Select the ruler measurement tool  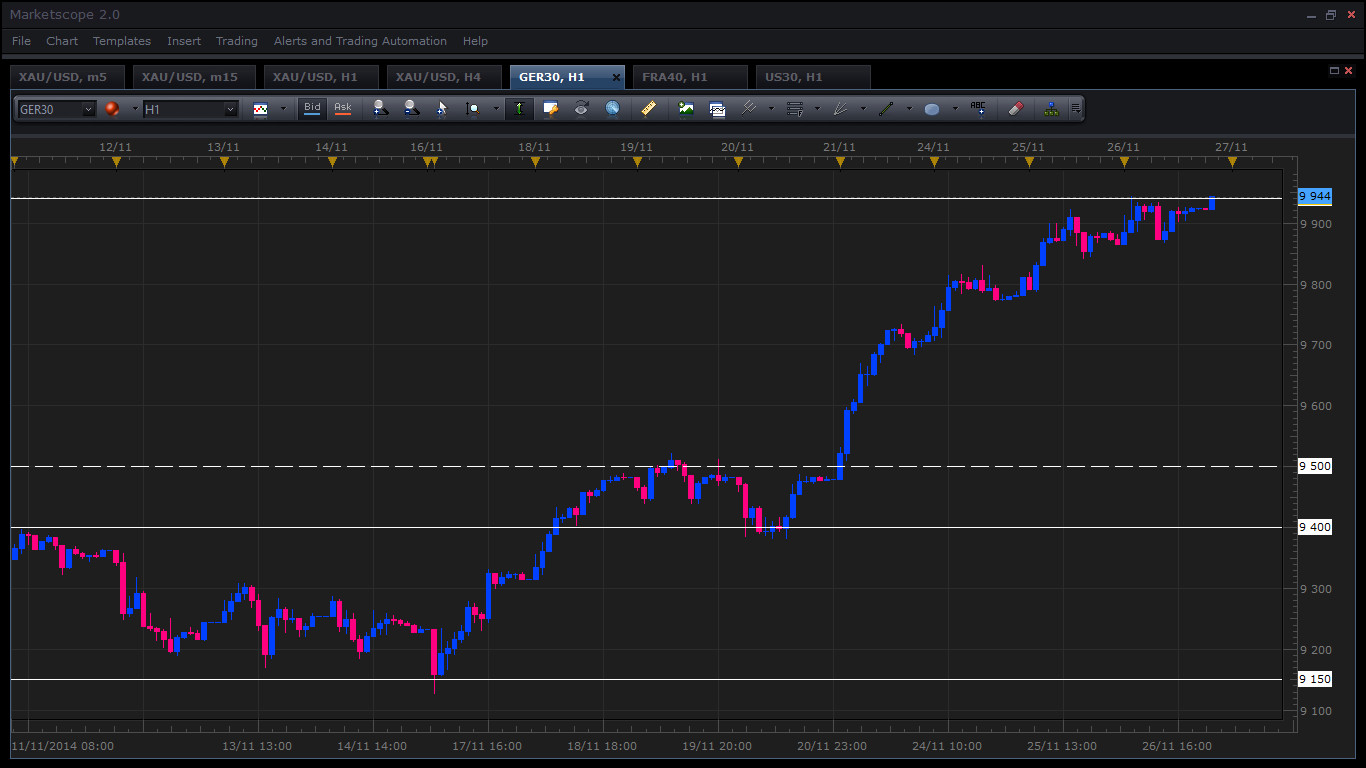[x=648, y=109]
